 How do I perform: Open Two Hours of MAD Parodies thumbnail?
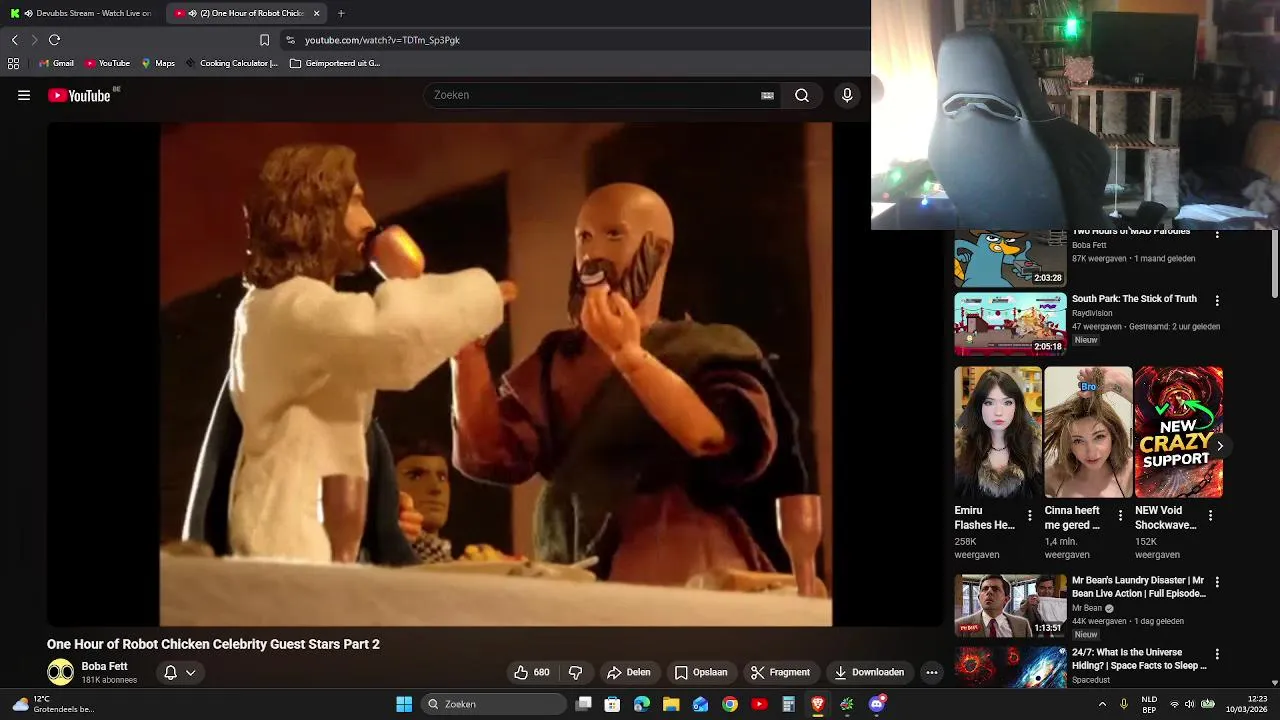(1010, 258)
